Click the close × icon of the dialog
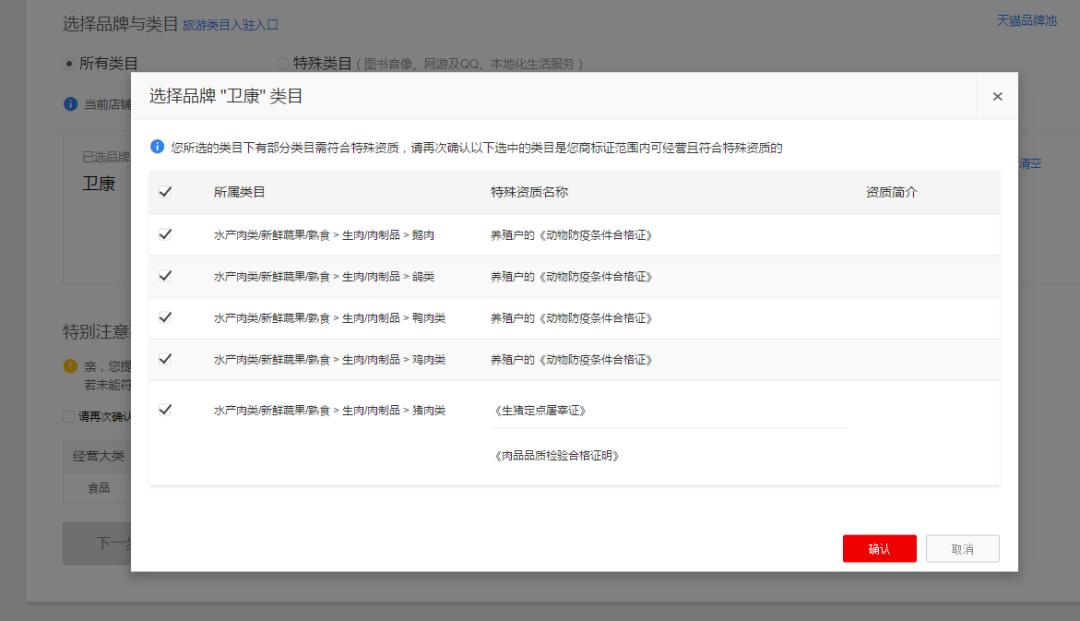The width and height of the screenshot is (1080, 621). click(997, 96)
